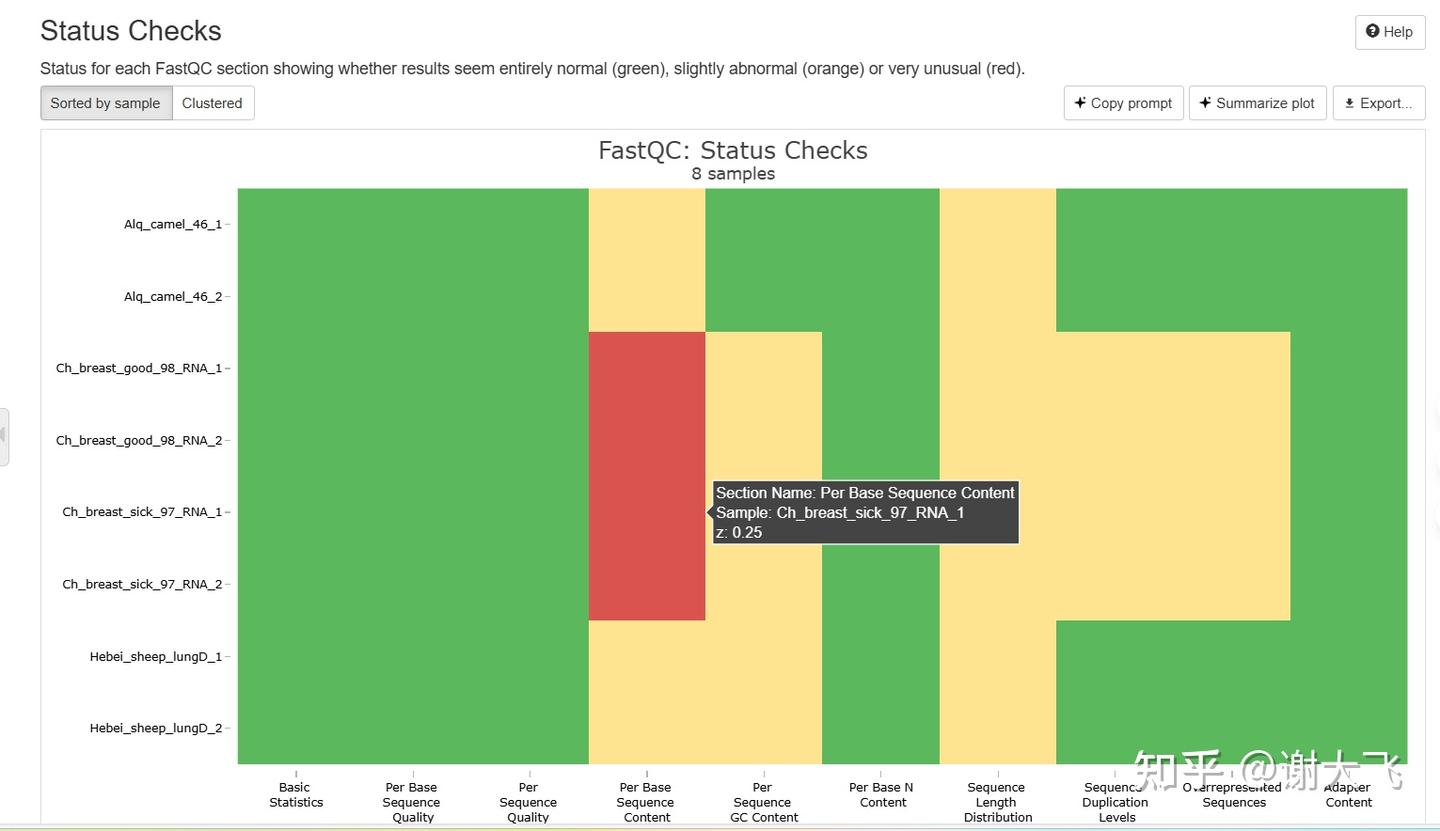The height and width of the screenshot is (831, 1440).
Task: Click green Basic Statistics cell for Alq_camel_46_1
Action: (x=296, y=224)
